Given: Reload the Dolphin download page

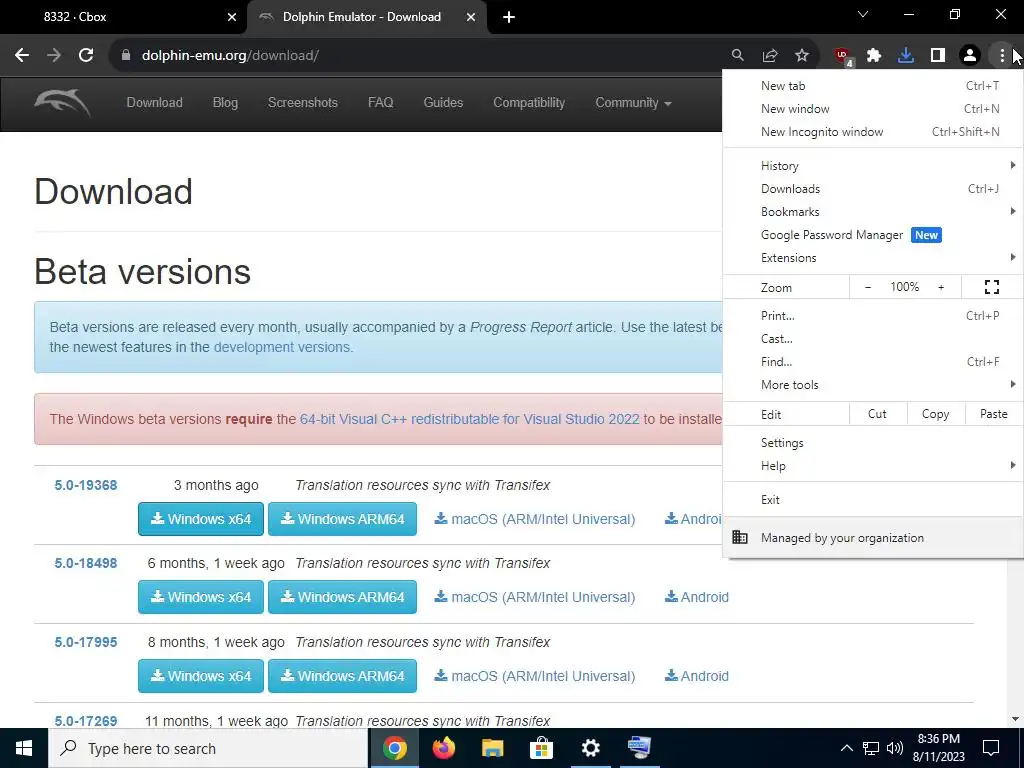Looking at the screenshot, I should [x=86, y=56].
